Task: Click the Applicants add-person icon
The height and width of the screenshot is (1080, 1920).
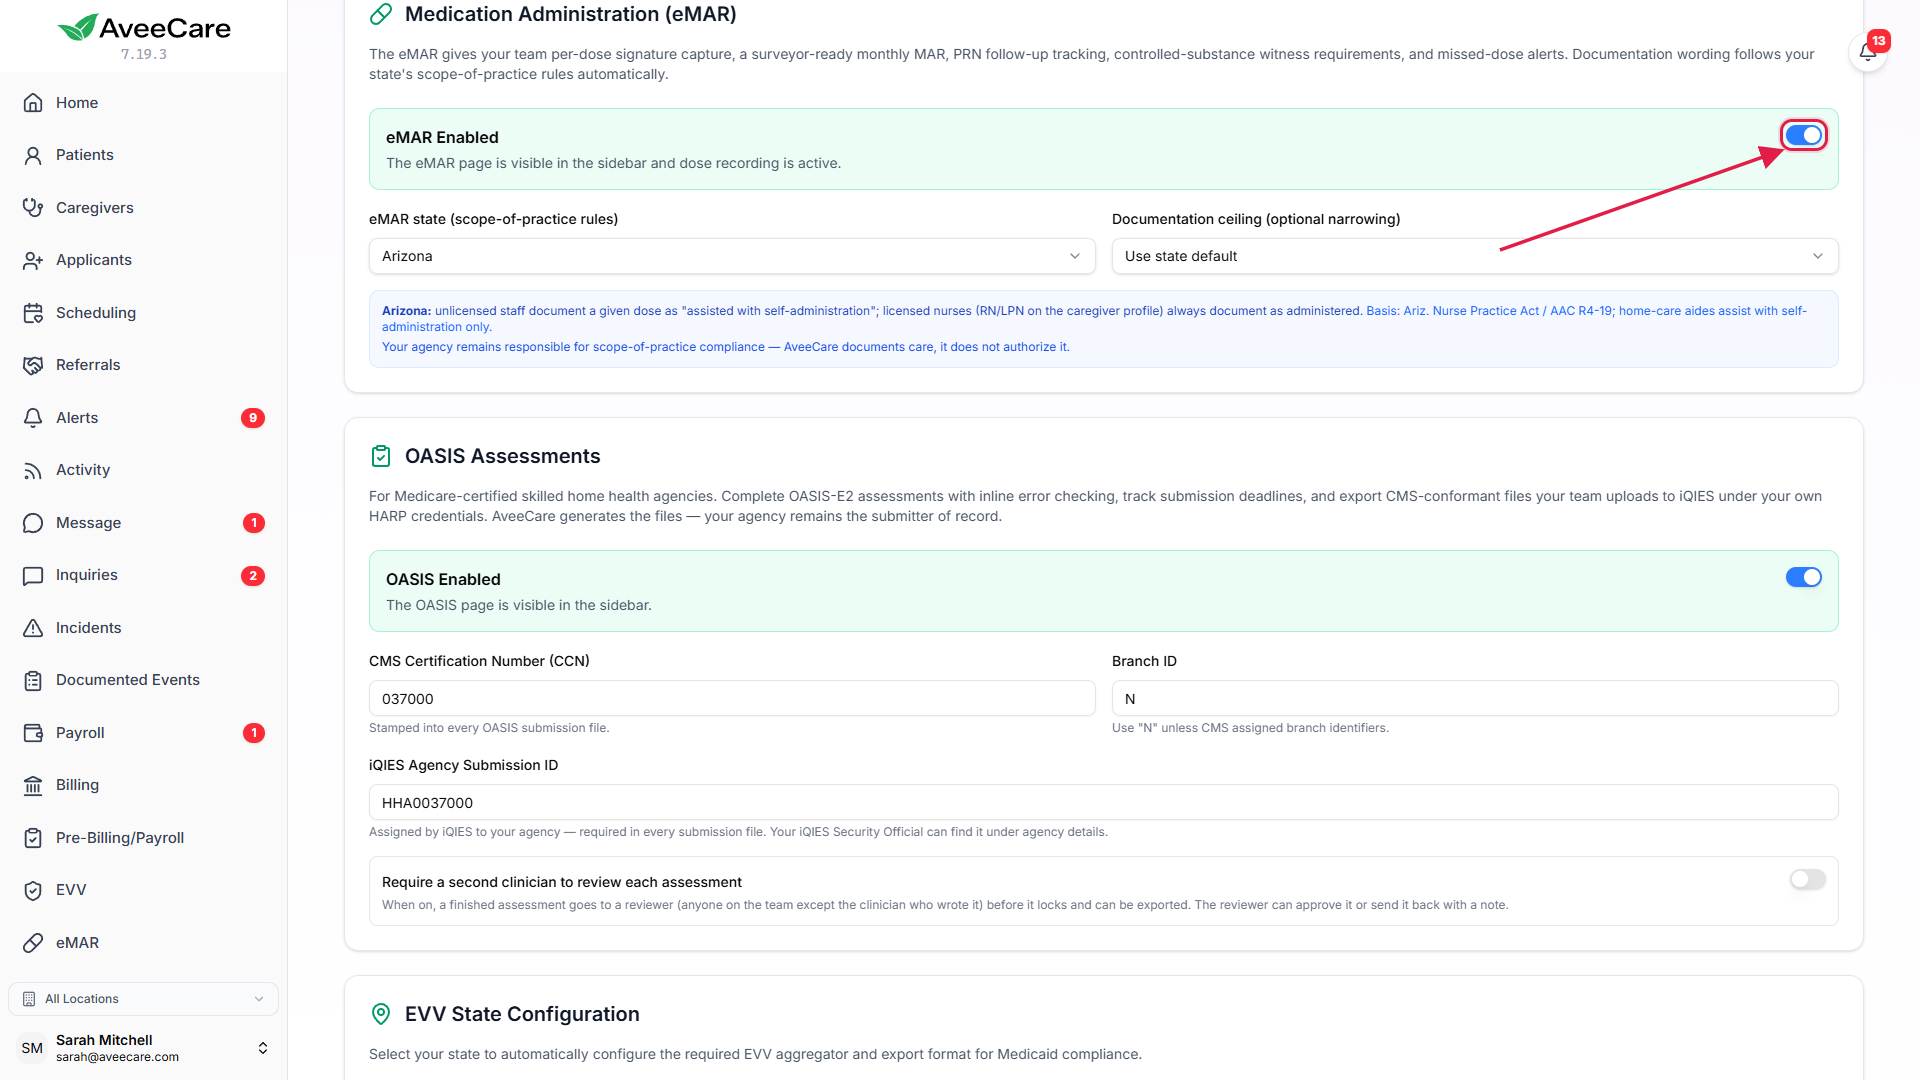Action: click(x=33, y=260)
